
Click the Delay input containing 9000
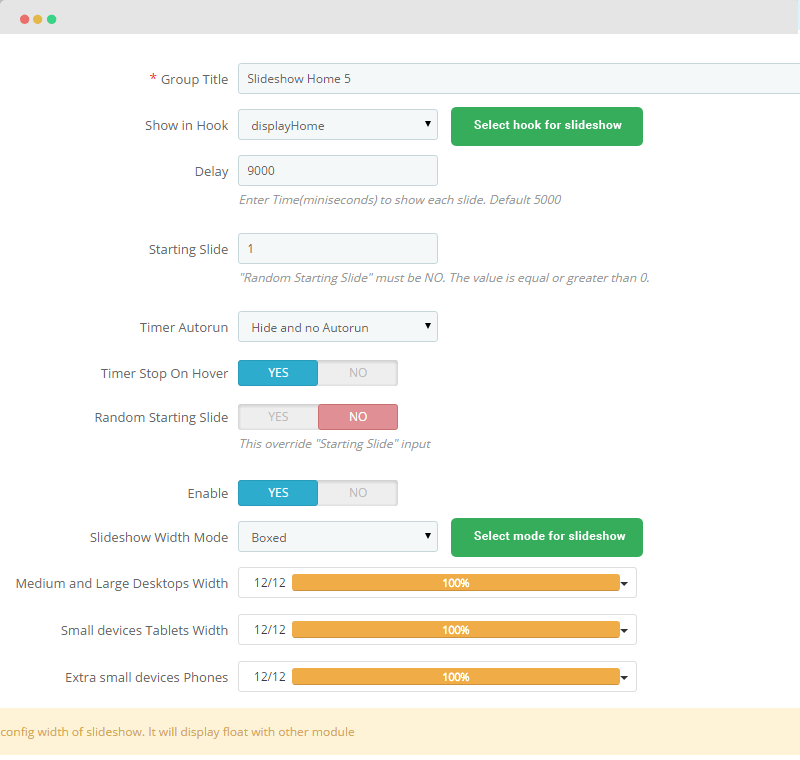click(338, 170)
